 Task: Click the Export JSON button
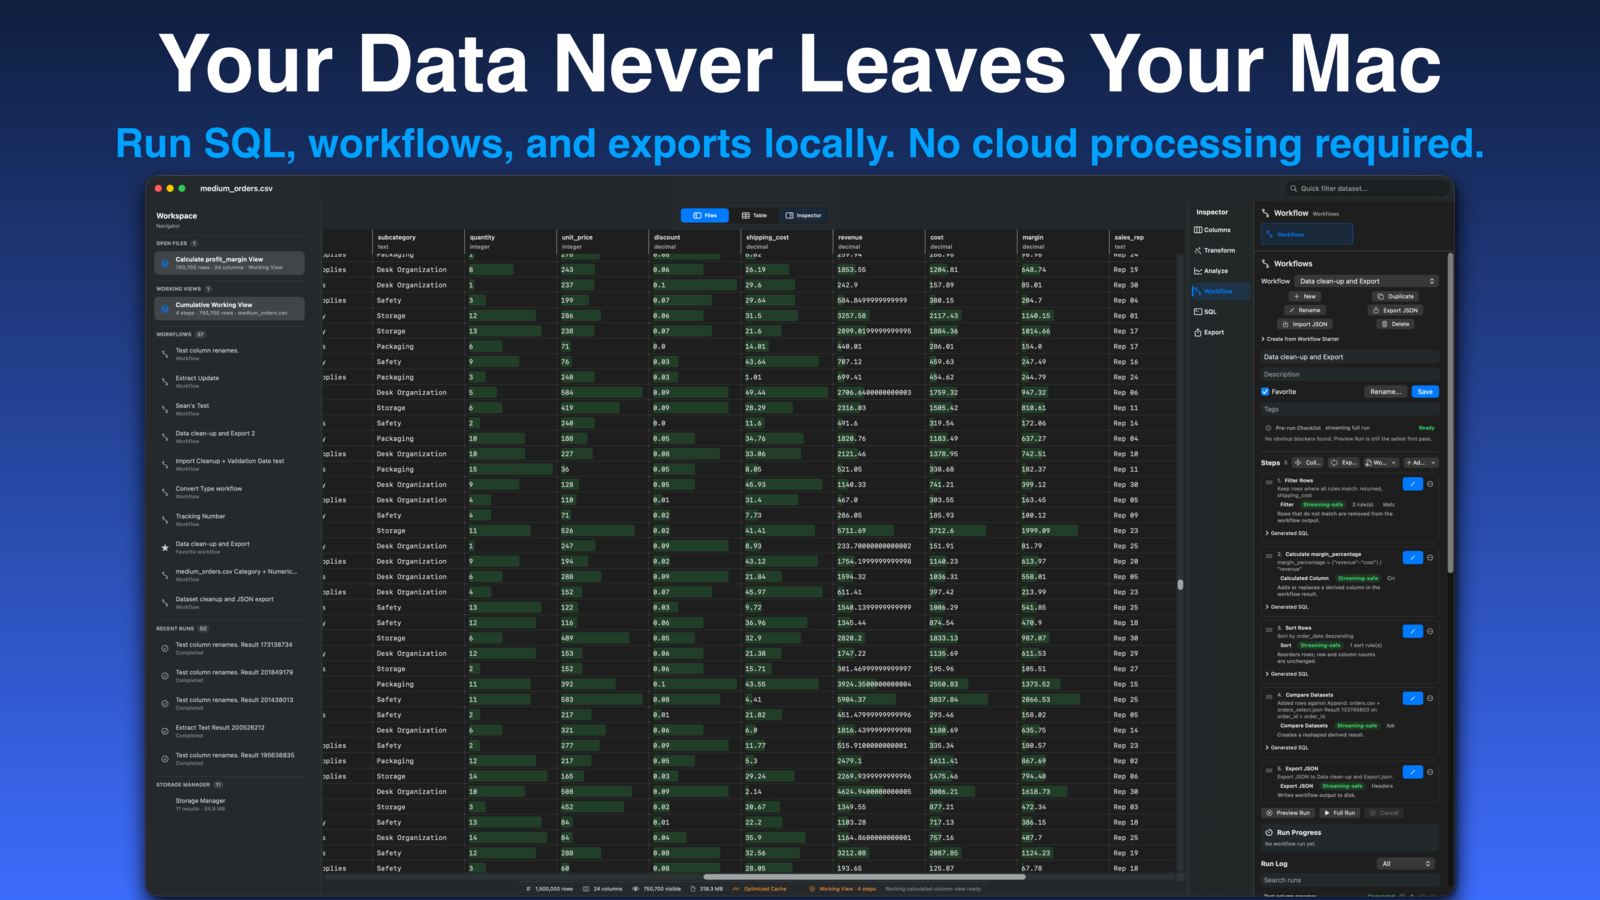pyautogui.click(x=1396, y=310)
